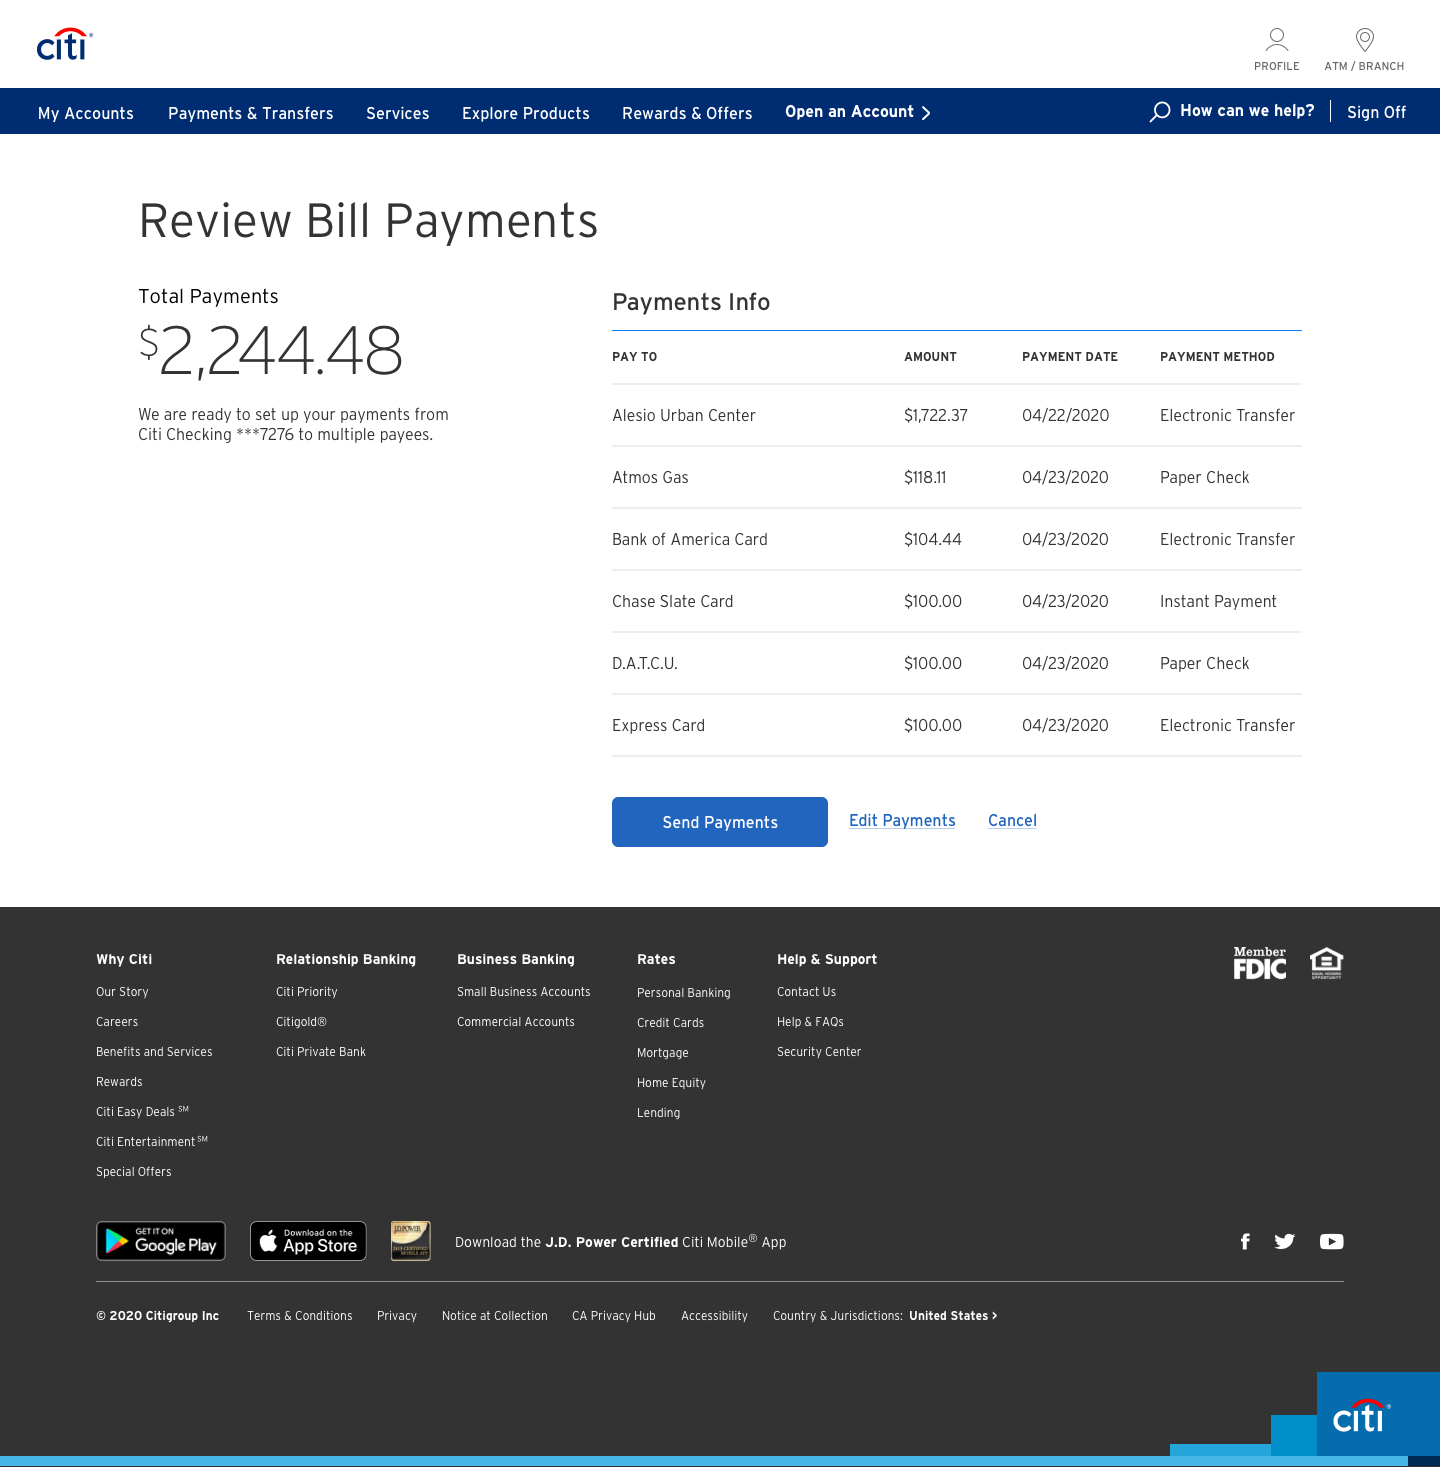Open the Help & FAQs link
This screenshot has width=1440, height=1467.
(810, 1022)
